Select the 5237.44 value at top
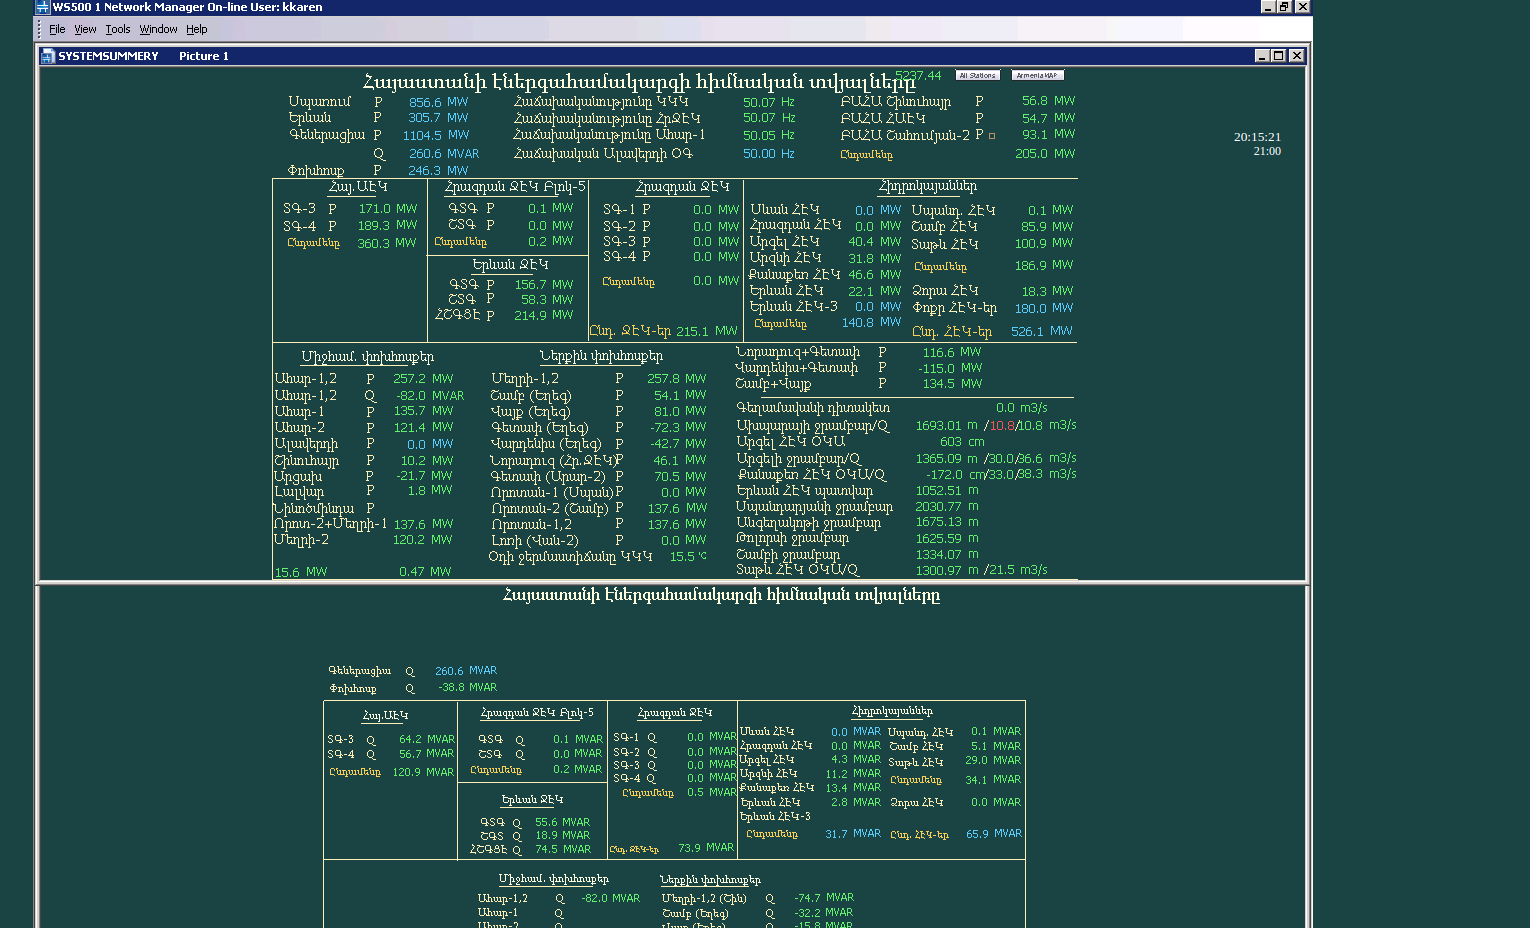 pos(918,75)
